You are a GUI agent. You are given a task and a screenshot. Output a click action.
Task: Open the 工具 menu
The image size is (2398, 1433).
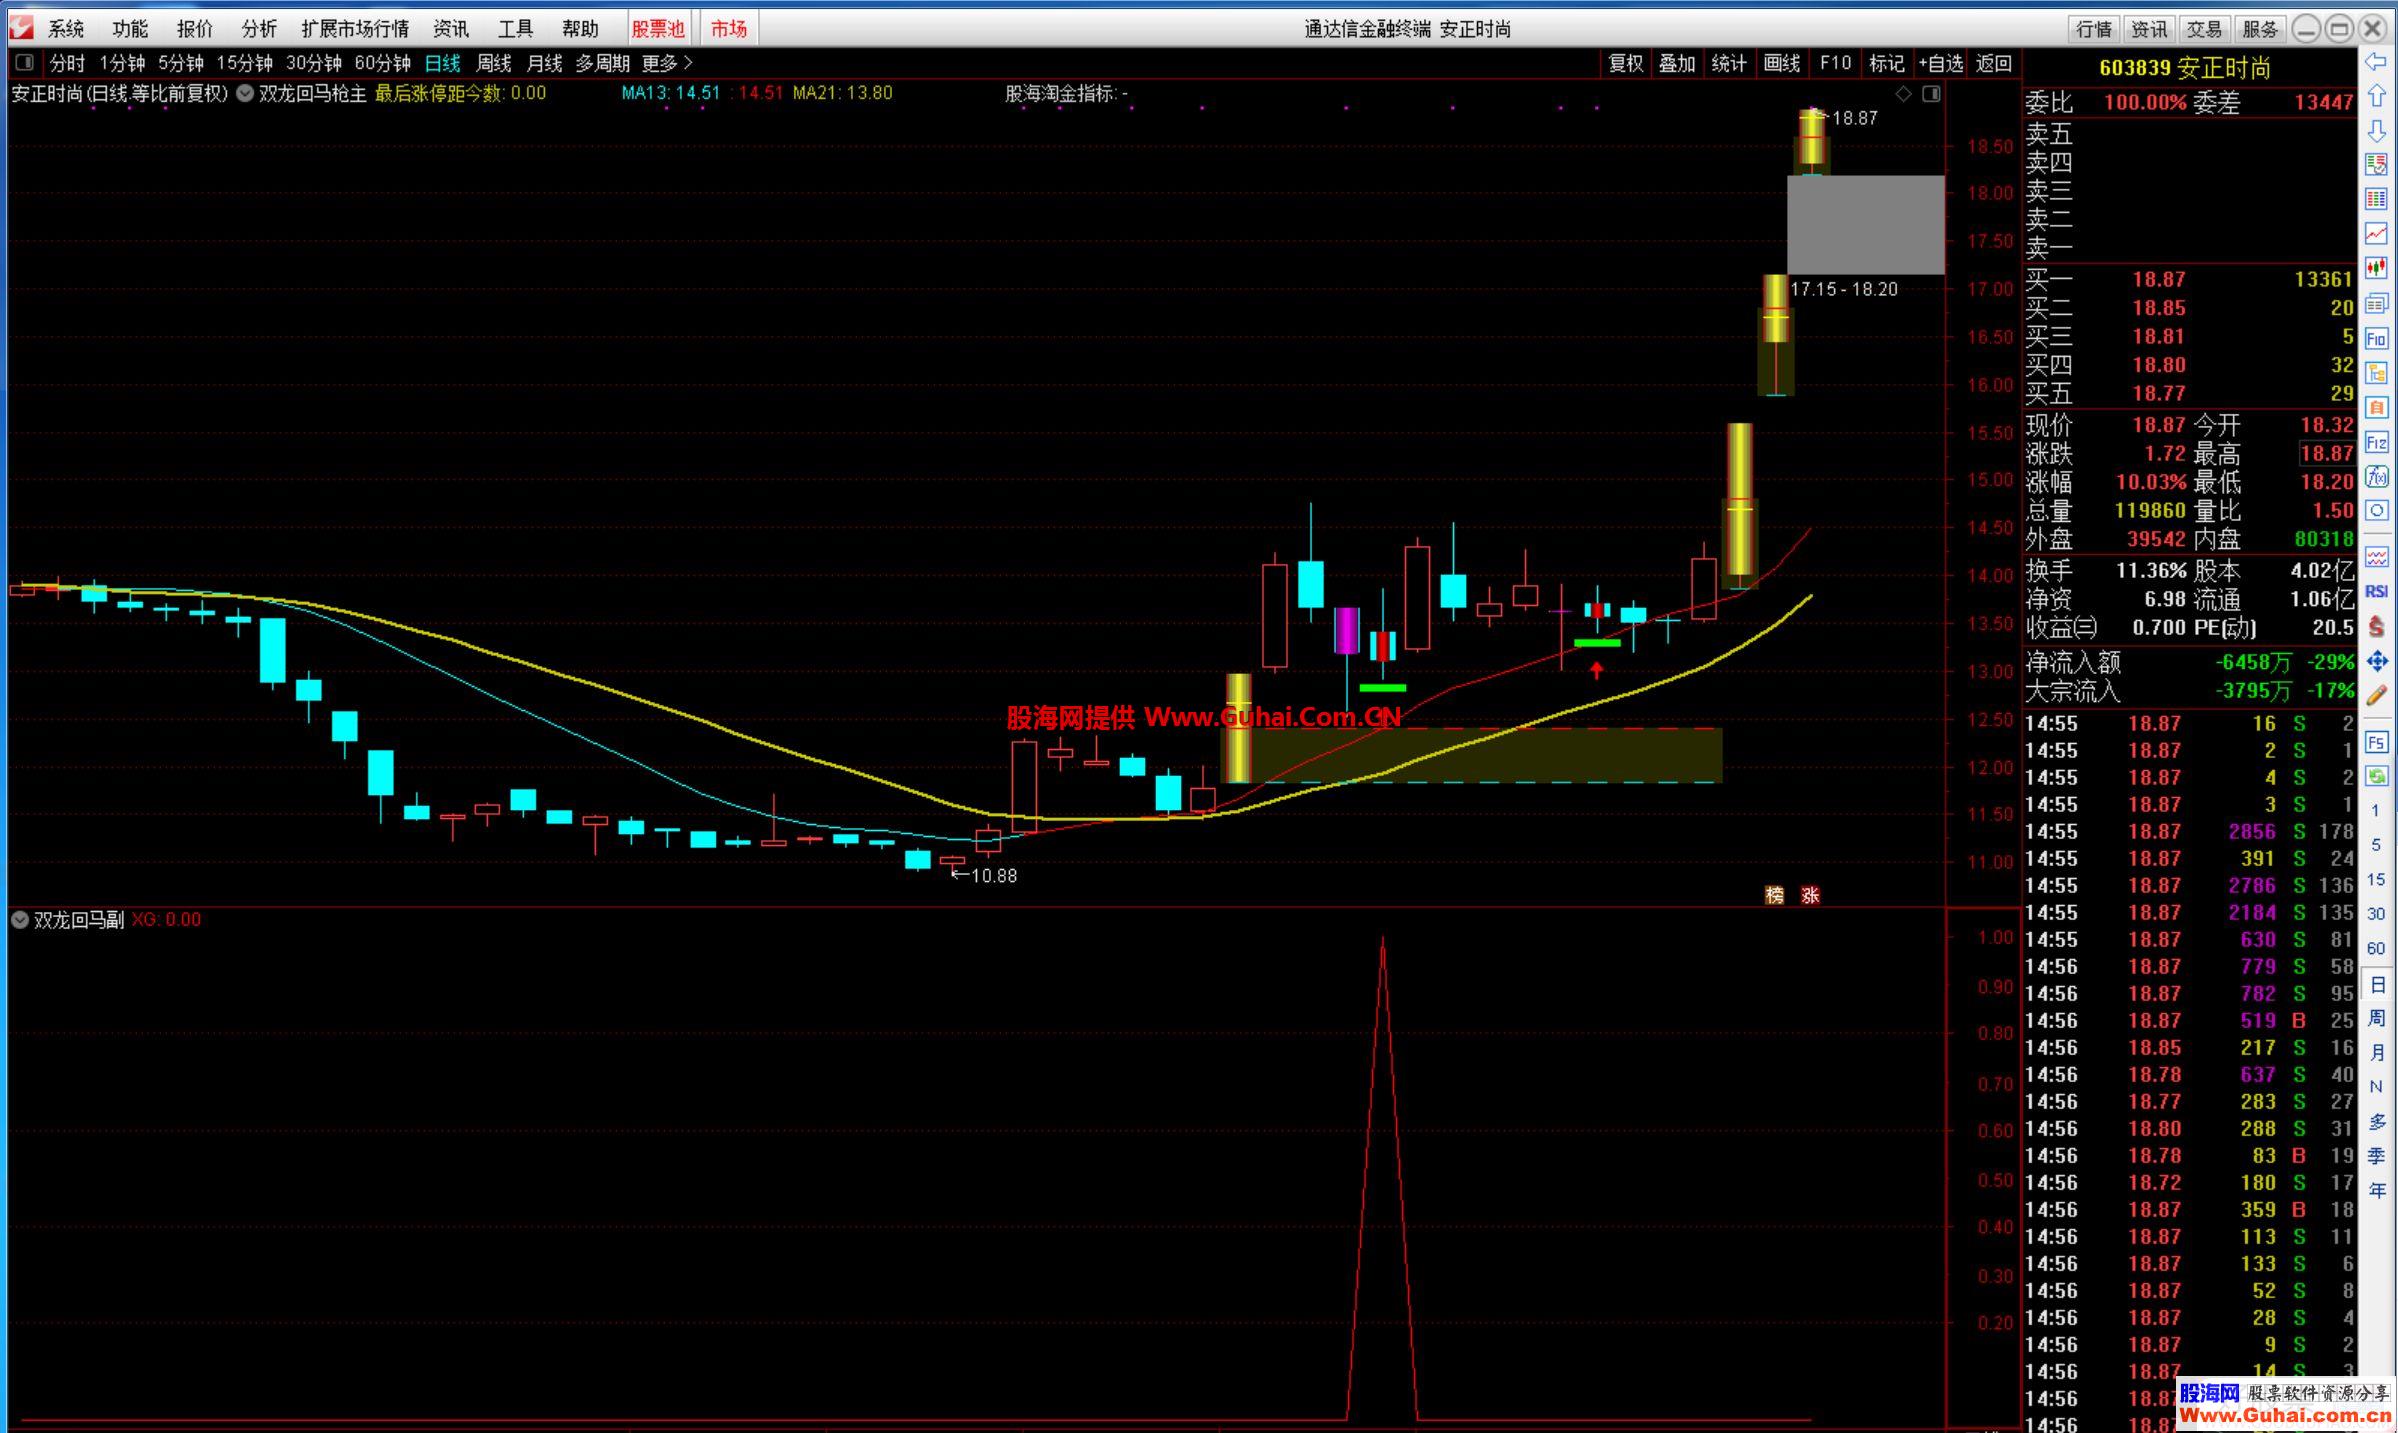pyautogui.click(x=515, y=29)
